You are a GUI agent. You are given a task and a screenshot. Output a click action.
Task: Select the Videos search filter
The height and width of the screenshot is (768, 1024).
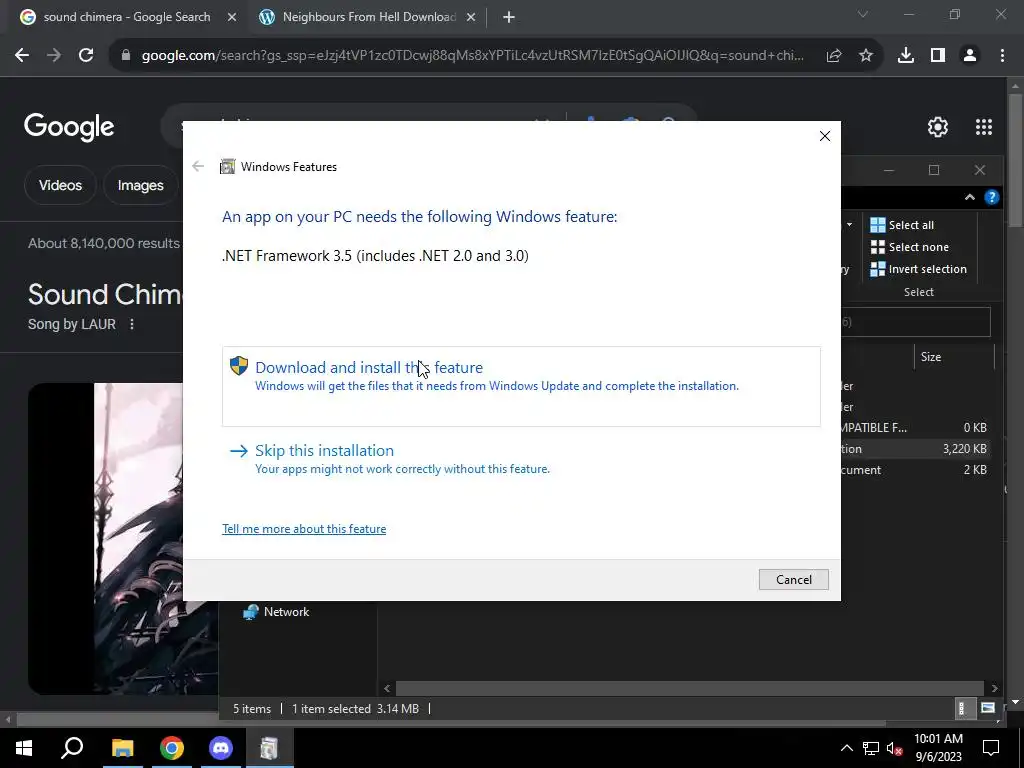click(x=60, y=185)
